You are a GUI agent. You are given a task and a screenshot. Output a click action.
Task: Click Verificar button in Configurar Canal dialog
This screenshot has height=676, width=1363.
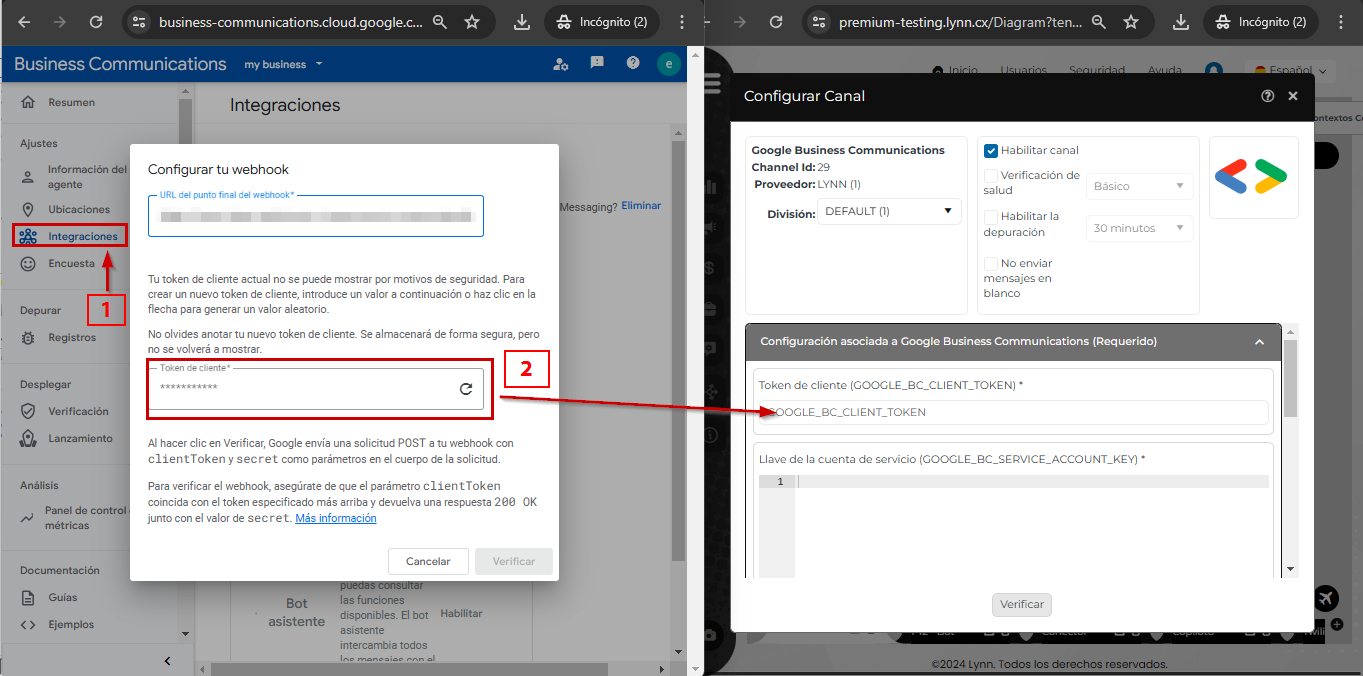(1022, 604)
